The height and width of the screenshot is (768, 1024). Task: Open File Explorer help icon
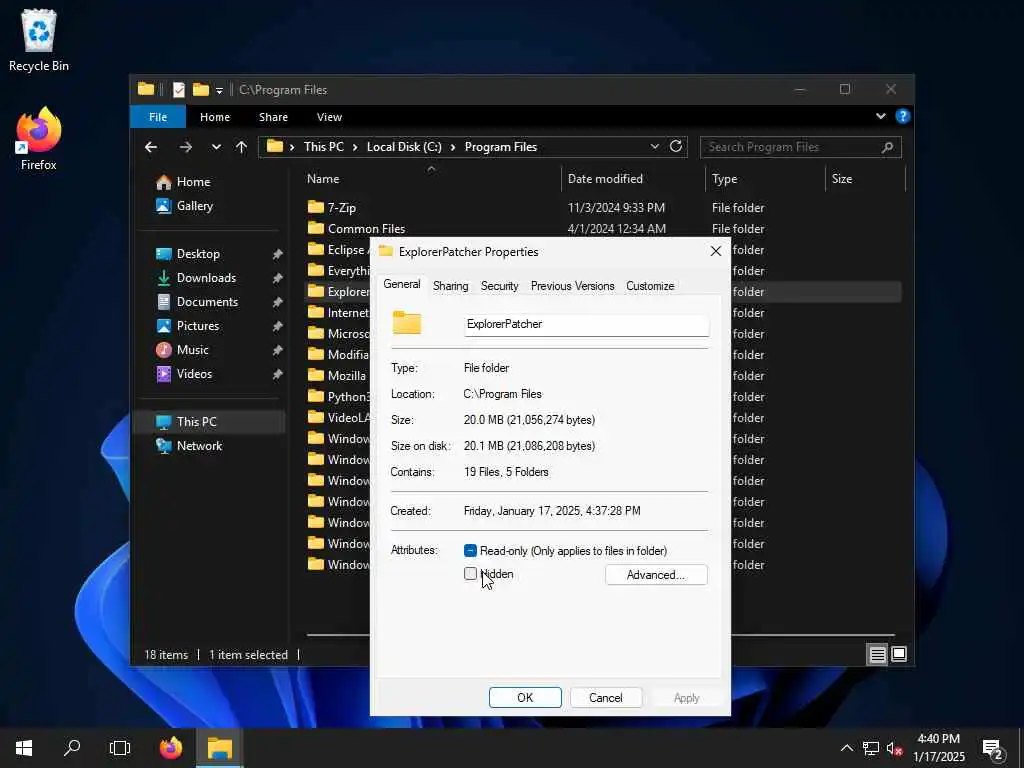tap(903, 116)
